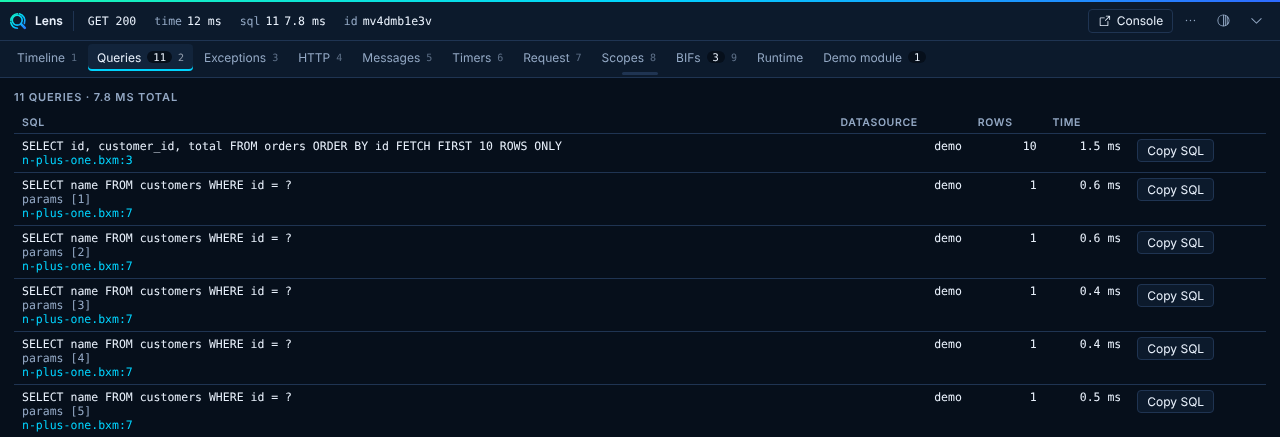Open n-plus-one.bxm:7 link under params [1]
The height and width of the screenshot is (437, 1280).
(x=77, y=213)
